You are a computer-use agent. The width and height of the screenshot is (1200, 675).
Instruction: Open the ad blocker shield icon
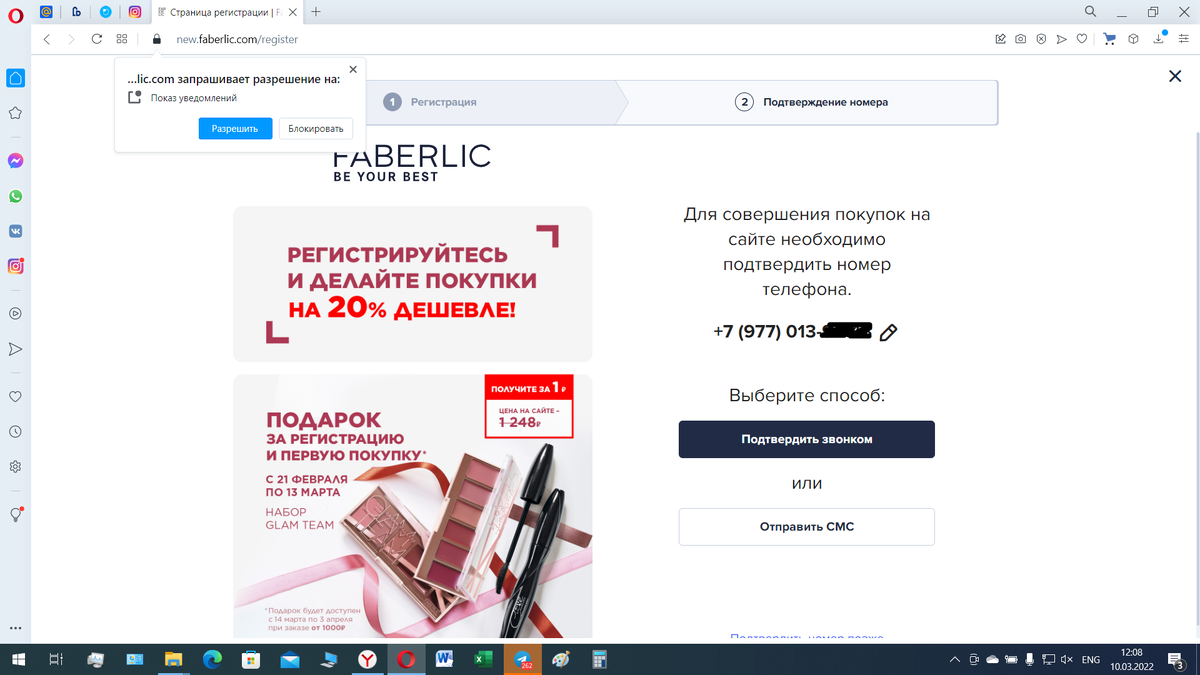tap(1041, 39)
